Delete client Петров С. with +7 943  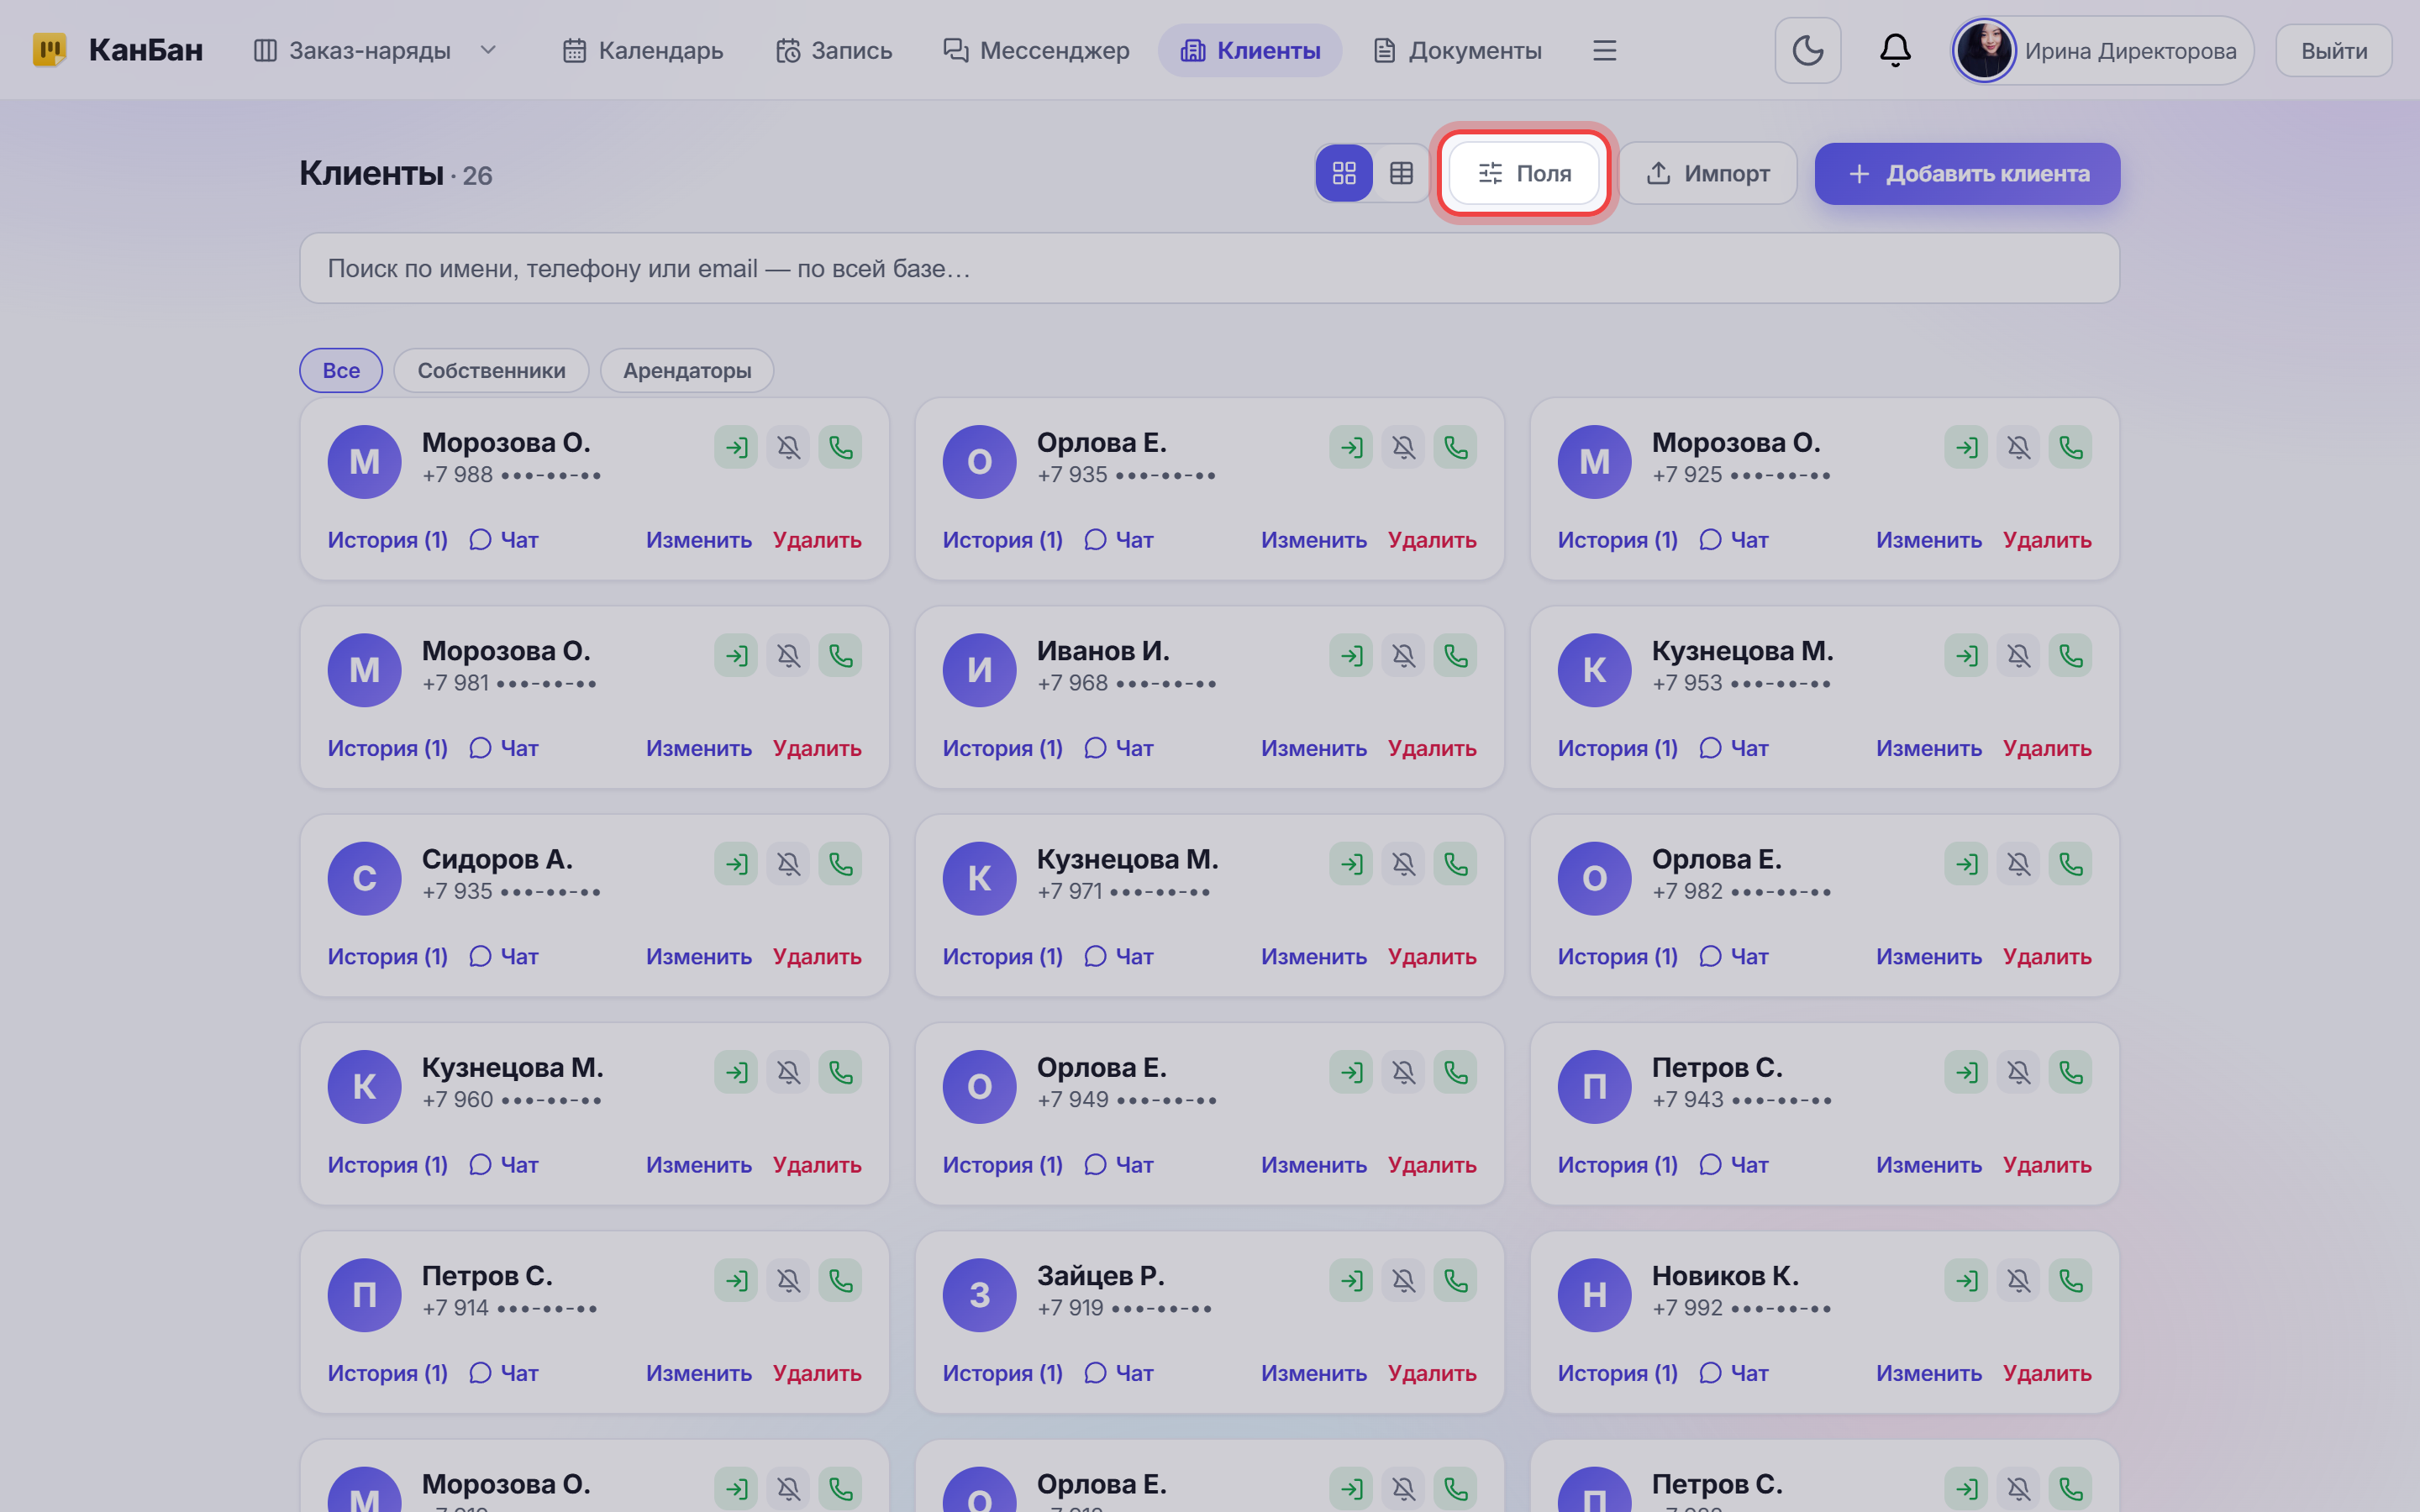(2046, 1165)
